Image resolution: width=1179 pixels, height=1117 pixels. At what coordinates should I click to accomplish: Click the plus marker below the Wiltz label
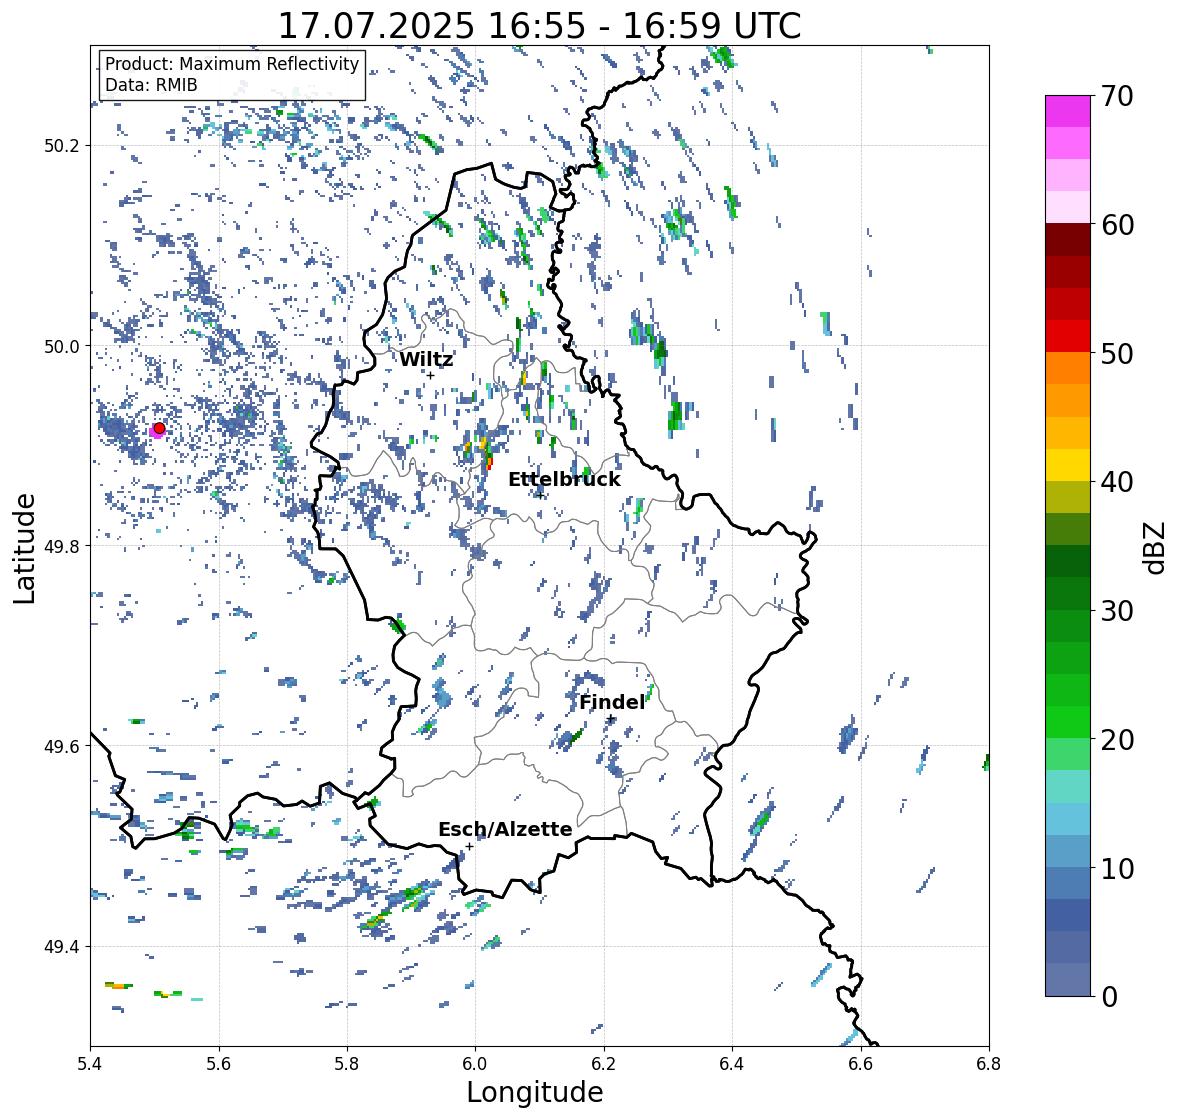(431, 375)
